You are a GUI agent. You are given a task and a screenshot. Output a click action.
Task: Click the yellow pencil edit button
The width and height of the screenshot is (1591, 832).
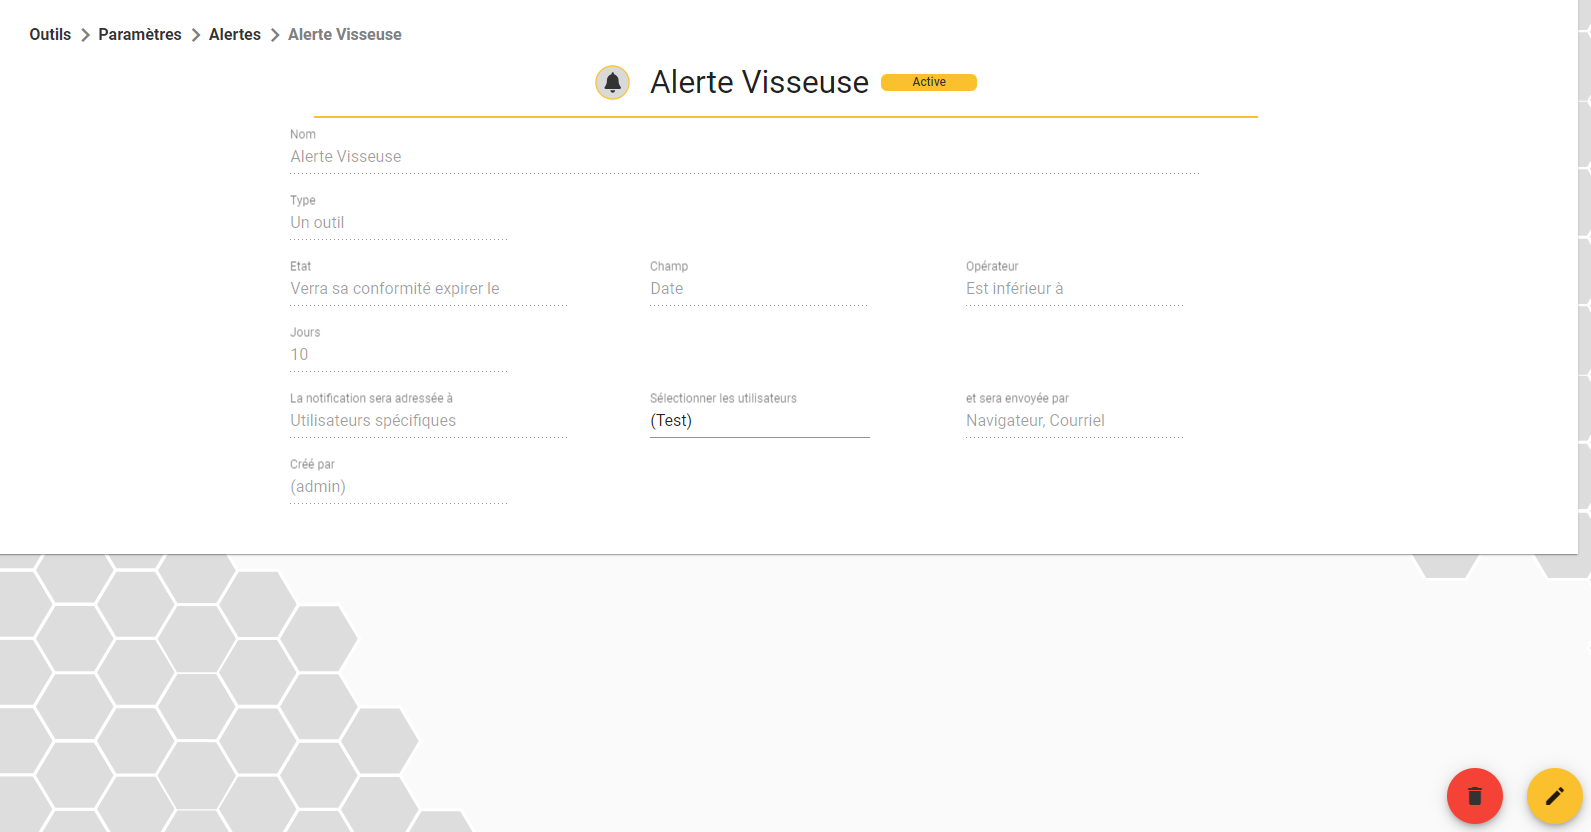pyautogui.click(x=1554, y=796)
